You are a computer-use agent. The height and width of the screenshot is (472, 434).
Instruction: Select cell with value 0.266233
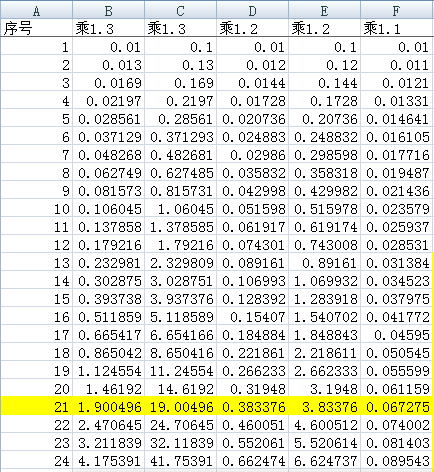point(252,371)
